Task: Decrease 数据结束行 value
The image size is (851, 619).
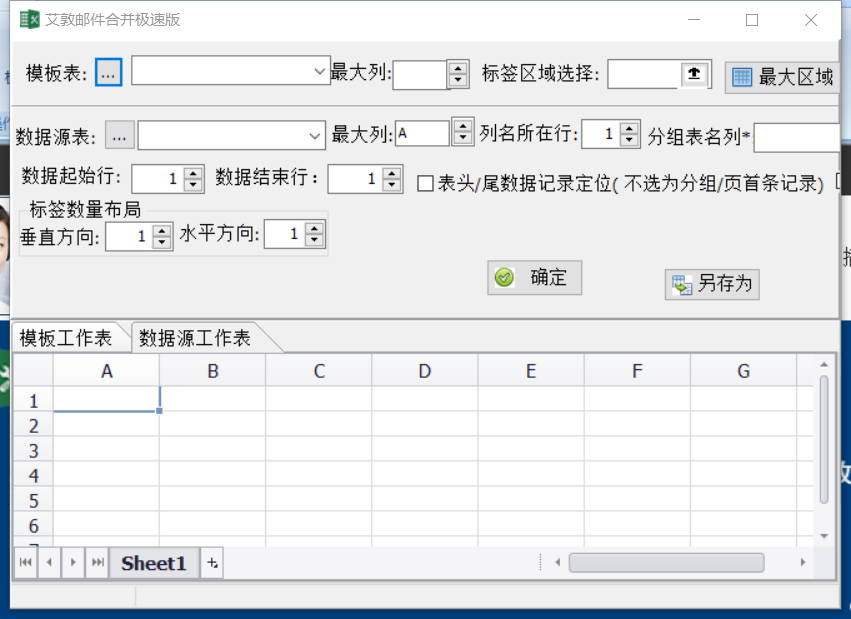Action: pyautogui.click(x=391, y=185)
